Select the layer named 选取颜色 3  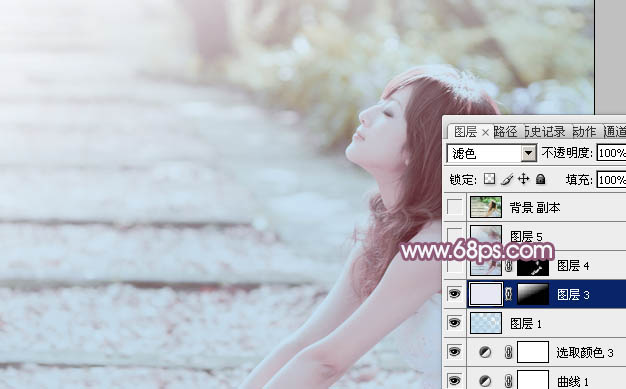point(585,353)
